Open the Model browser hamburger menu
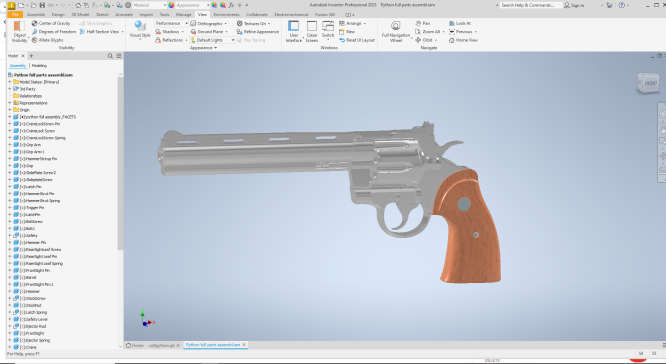 119,56
